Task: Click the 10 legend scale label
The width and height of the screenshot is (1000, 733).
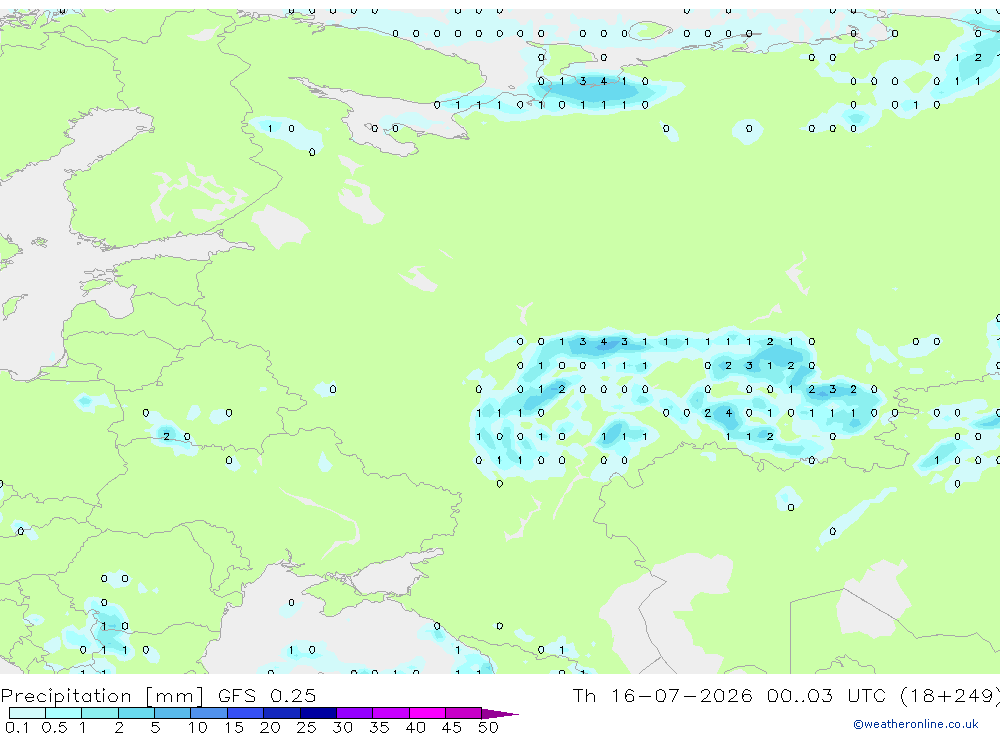Action: coord(198,727)
